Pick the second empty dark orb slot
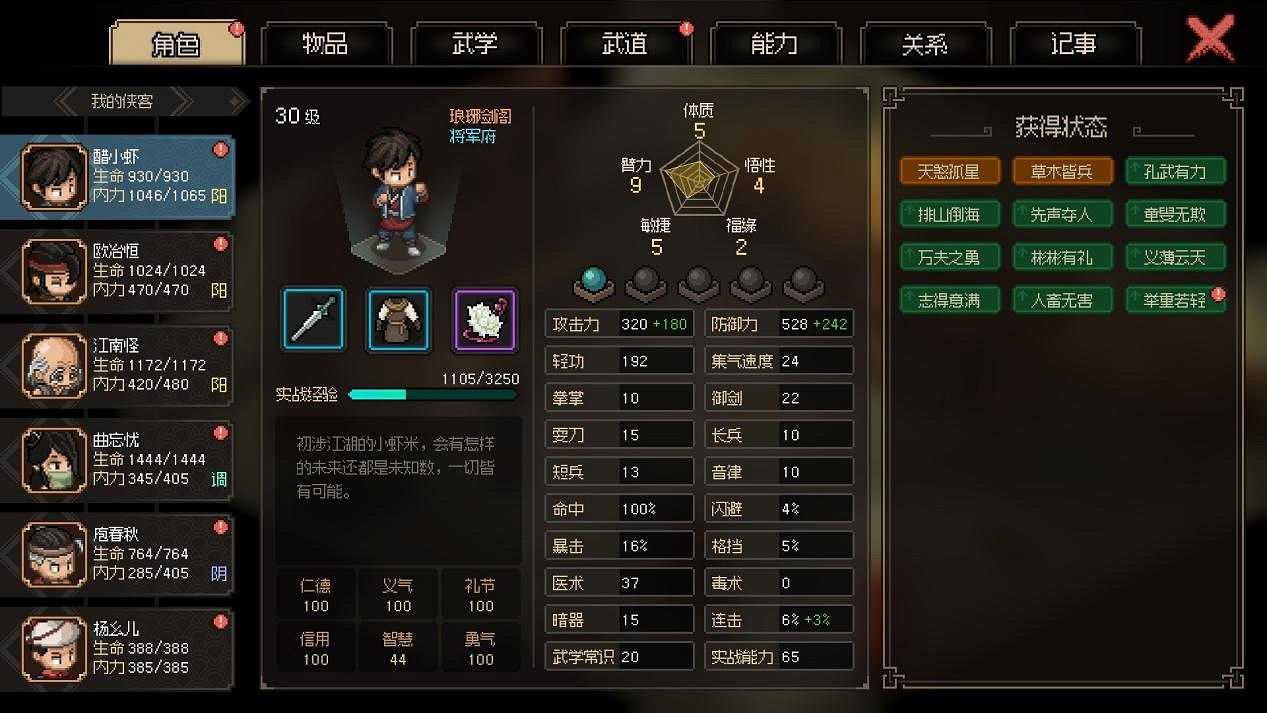 point(698,283)
